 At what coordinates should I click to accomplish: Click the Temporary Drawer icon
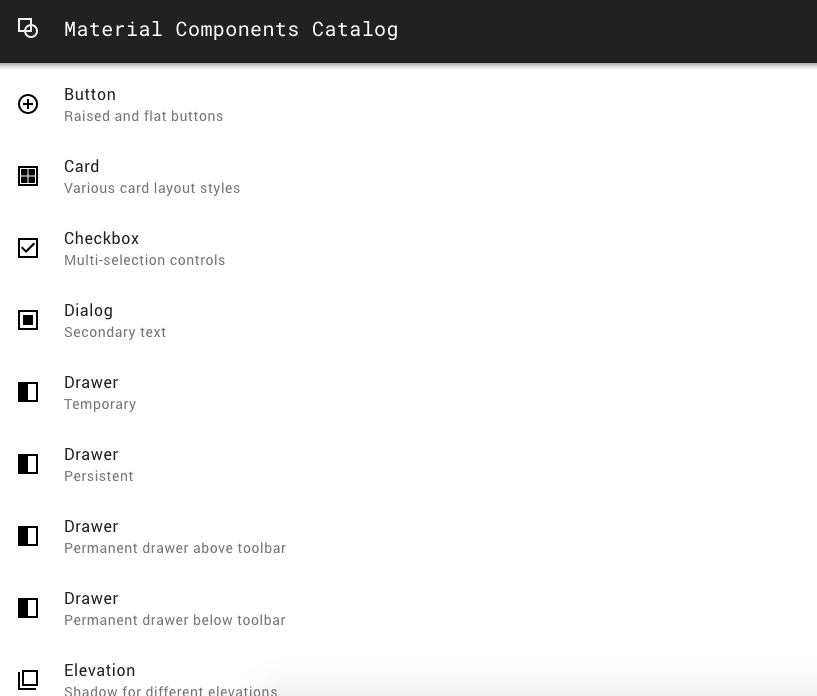click(28, 392)
